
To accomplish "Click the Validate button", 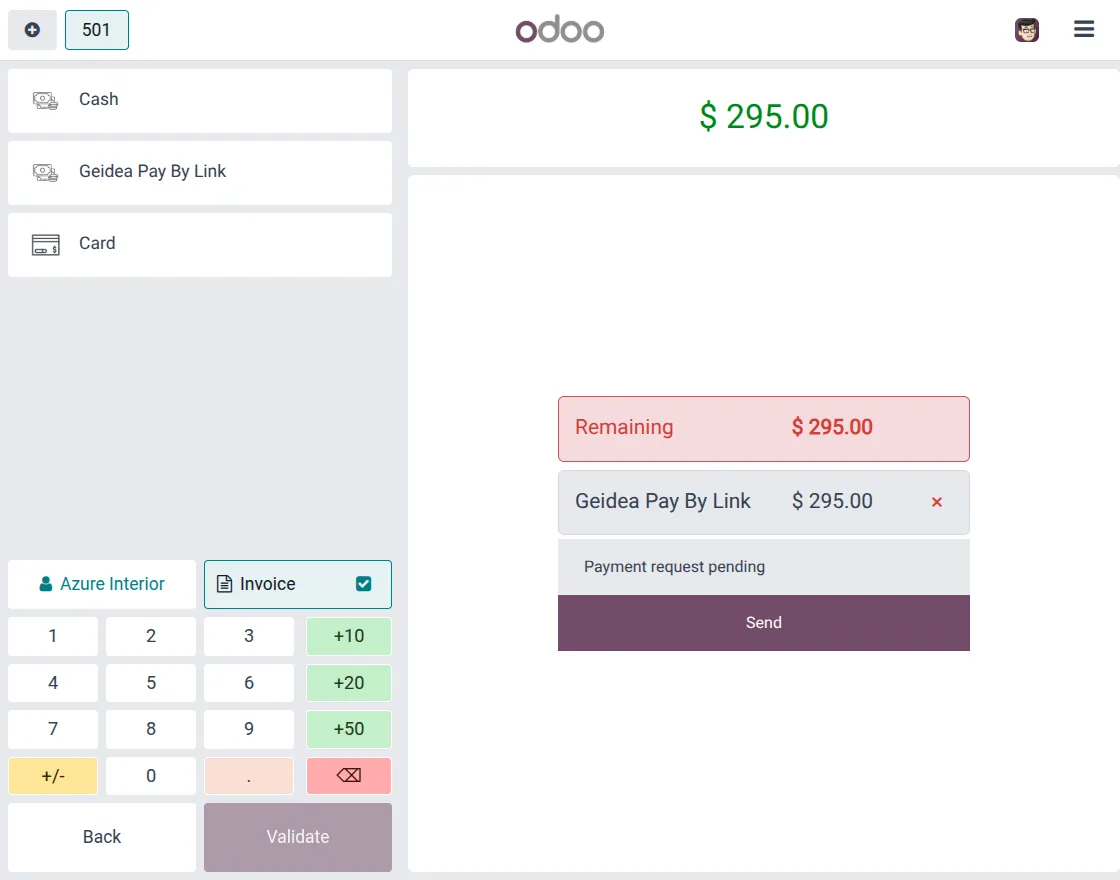I will pyautogui.click(x=298, y=837).
